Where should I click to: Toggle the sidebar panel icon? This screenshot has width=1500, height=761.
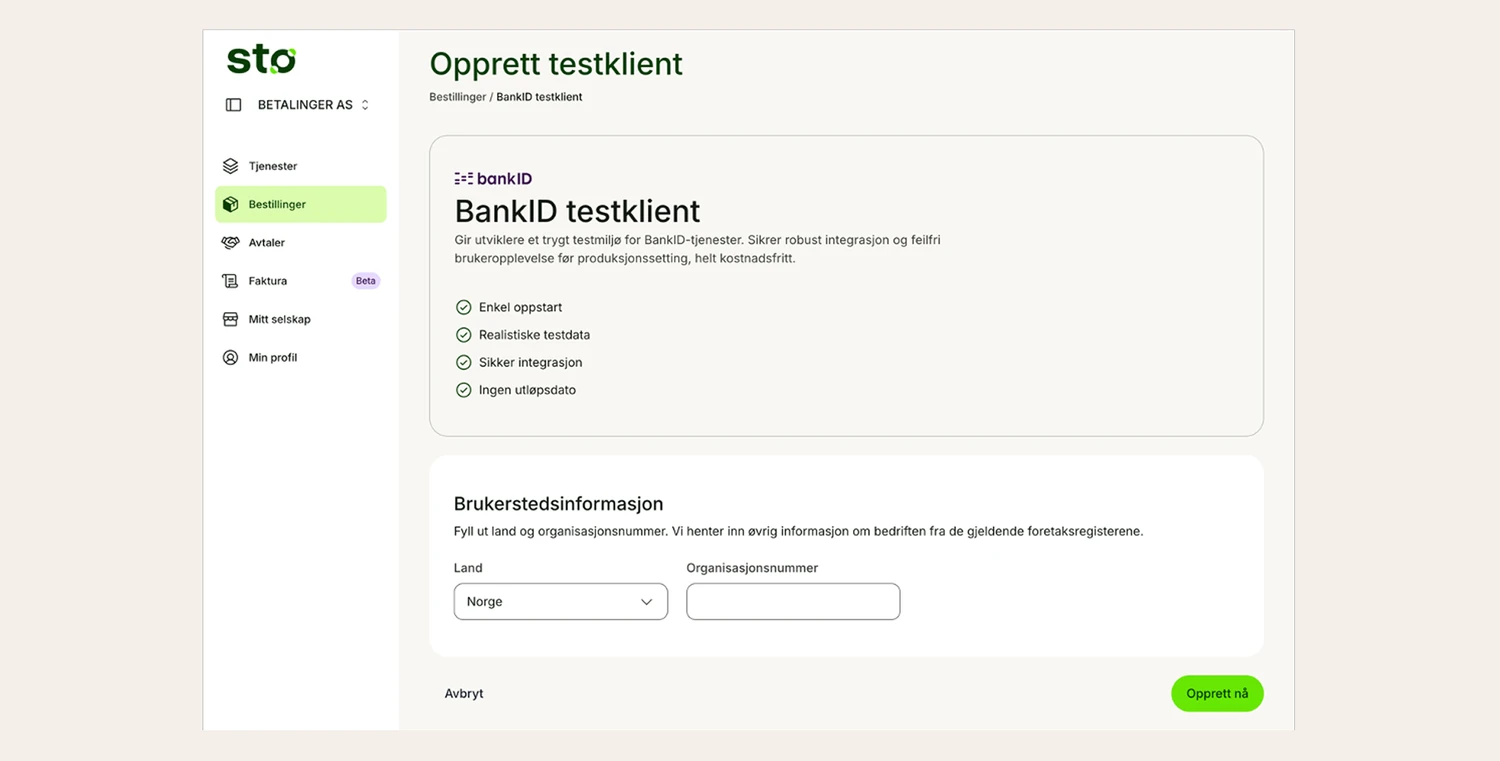tap(233, 105)
